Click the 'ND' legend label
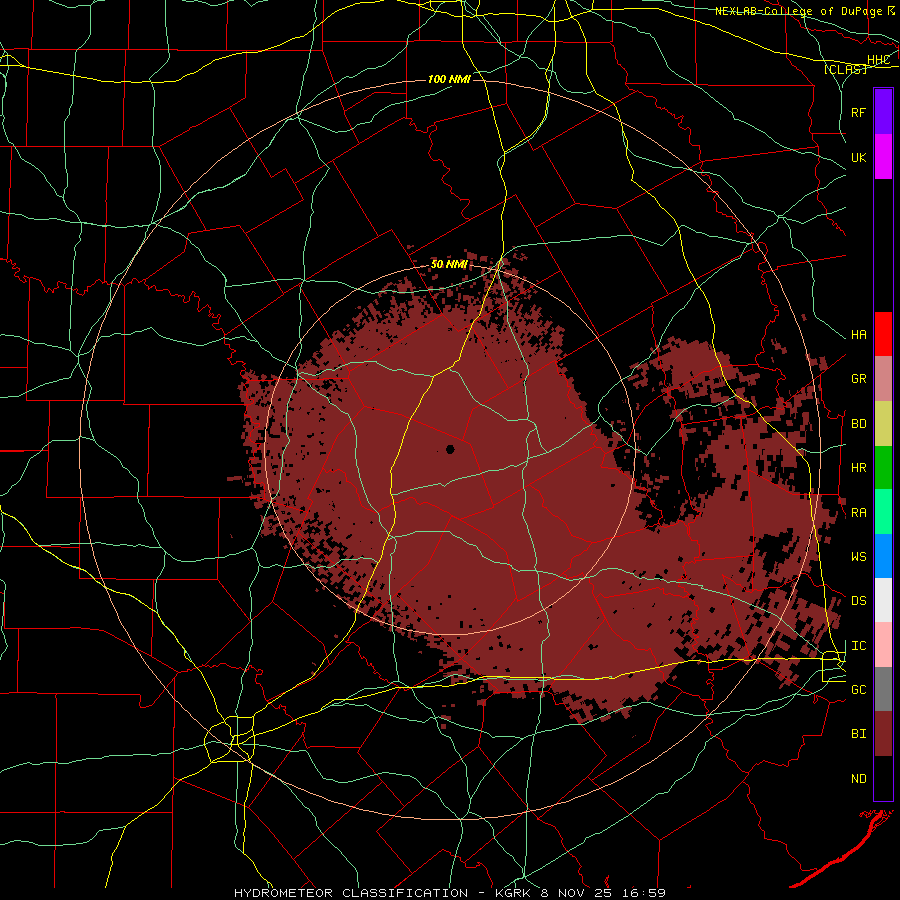The width and height of the screenshot is (900, 900). [x=858, y=779]
